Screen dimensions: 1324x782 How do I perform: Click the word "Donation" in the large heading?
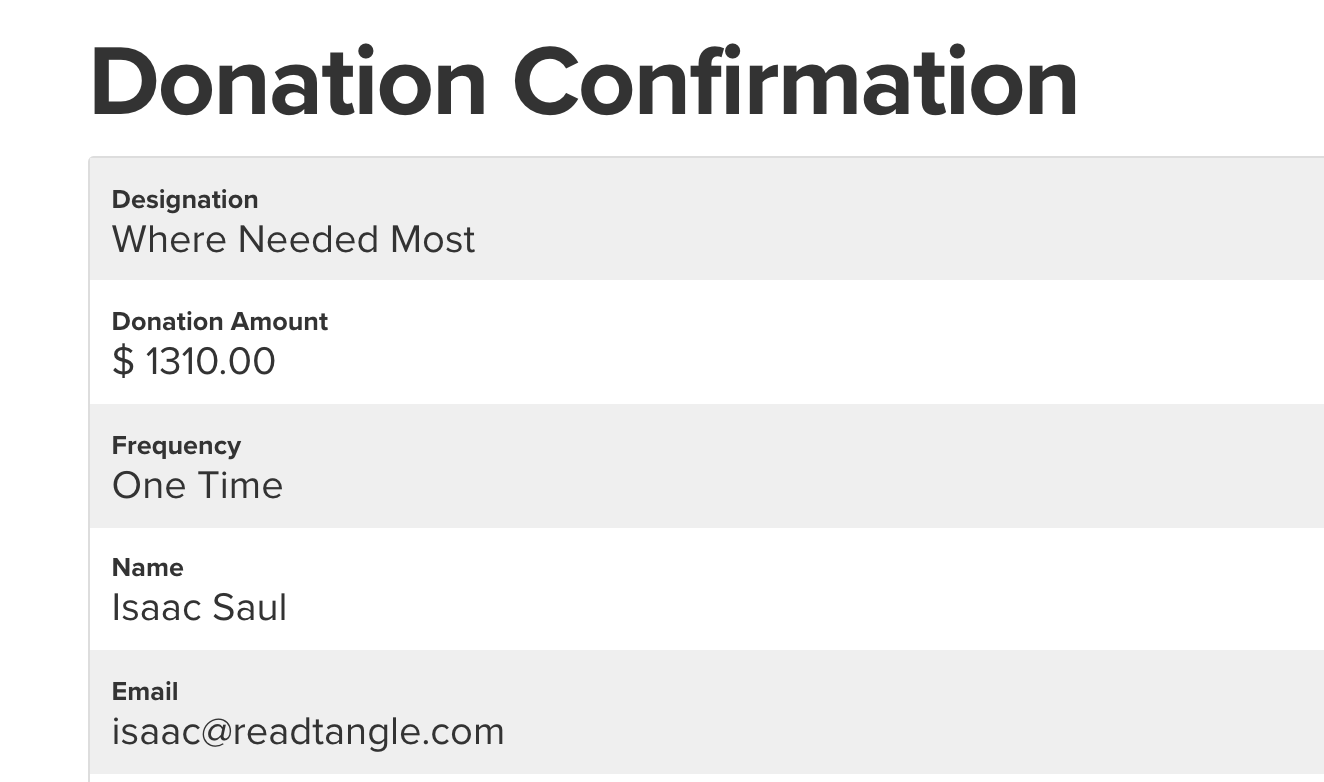click(x=288, y=83)
